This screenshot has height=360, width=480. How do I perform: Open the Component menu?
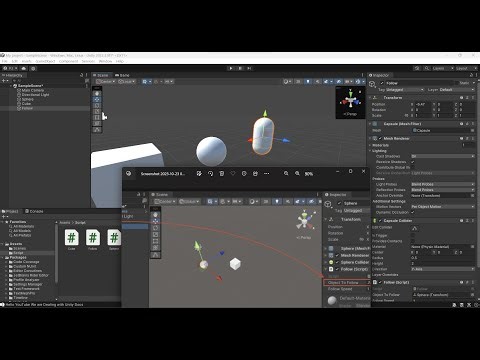68,61
